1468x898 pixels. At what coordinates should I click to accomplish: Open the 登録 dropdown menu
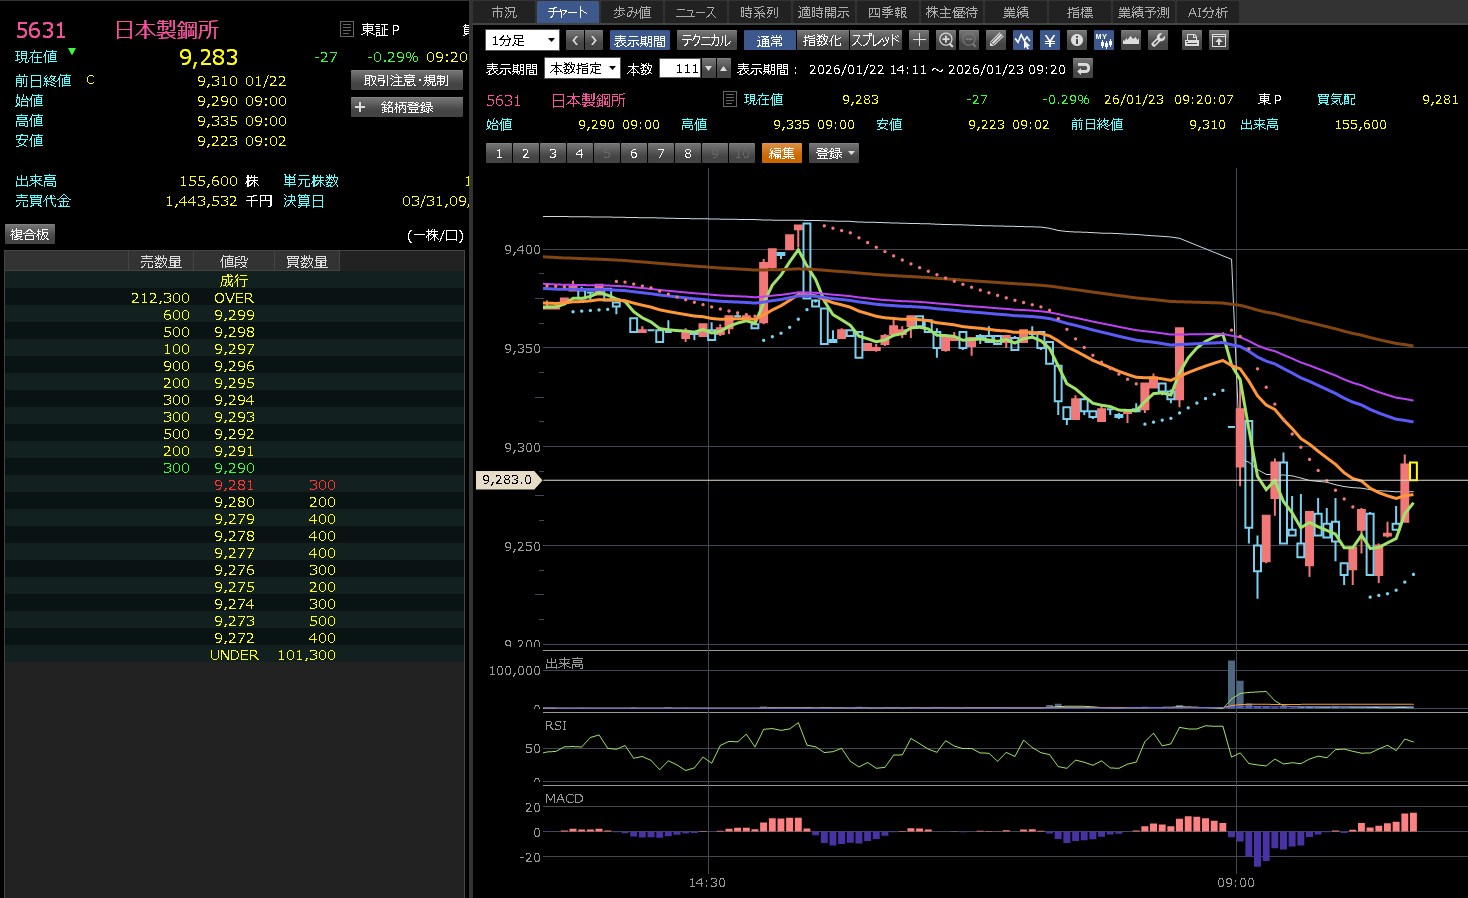click(834, 153)
